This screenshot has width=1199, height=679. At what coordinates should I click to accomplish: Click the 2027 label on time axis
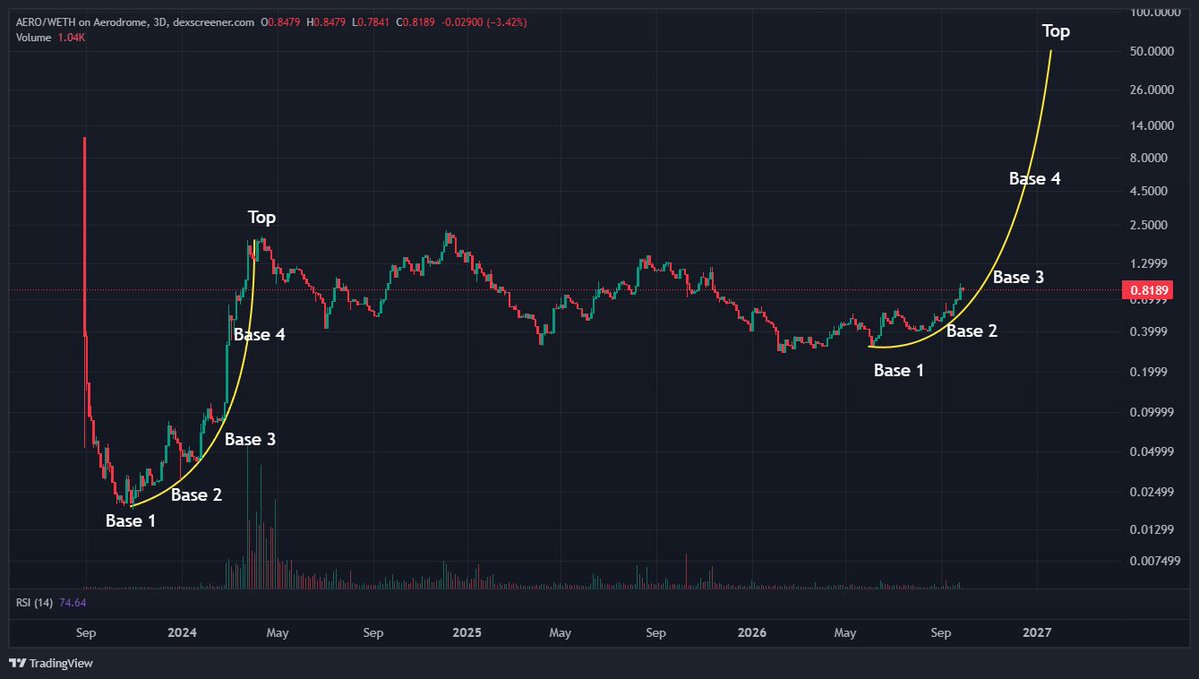click(1037, 632)
